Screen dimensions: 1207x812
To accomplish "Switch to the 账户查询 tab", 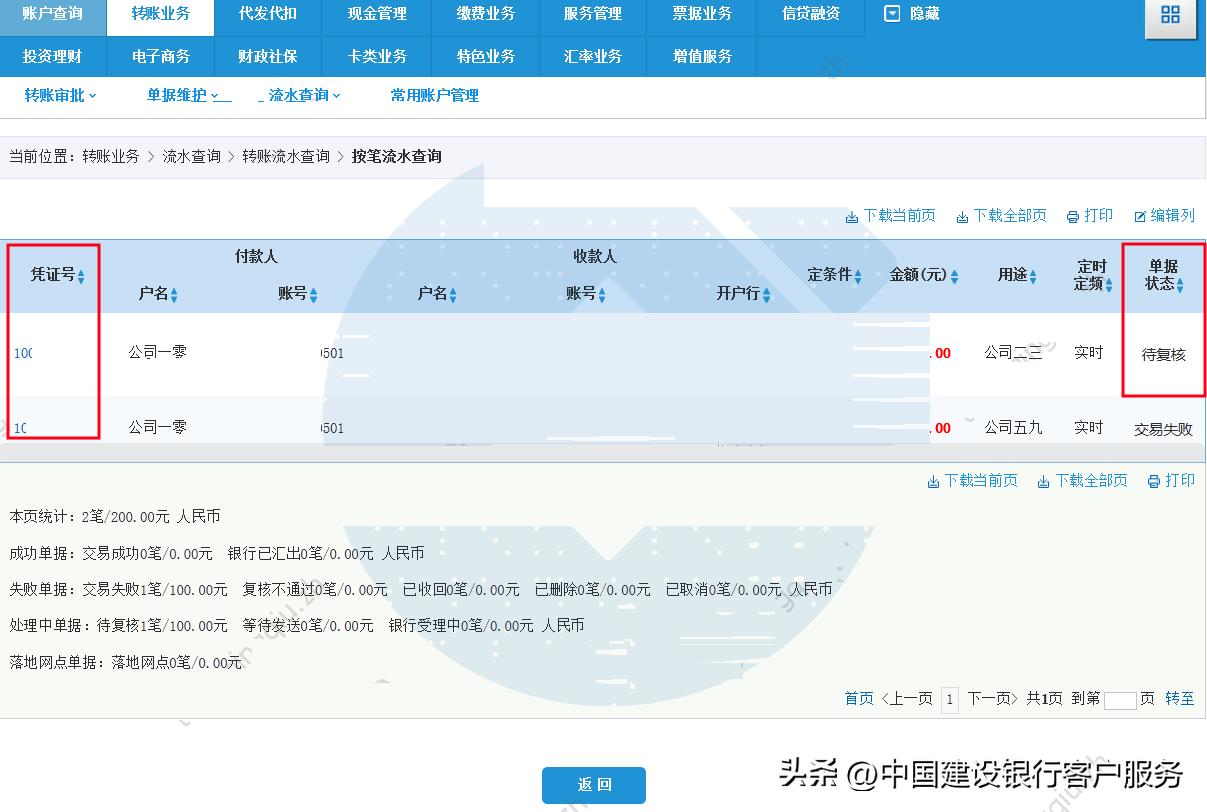I will 52,13.
